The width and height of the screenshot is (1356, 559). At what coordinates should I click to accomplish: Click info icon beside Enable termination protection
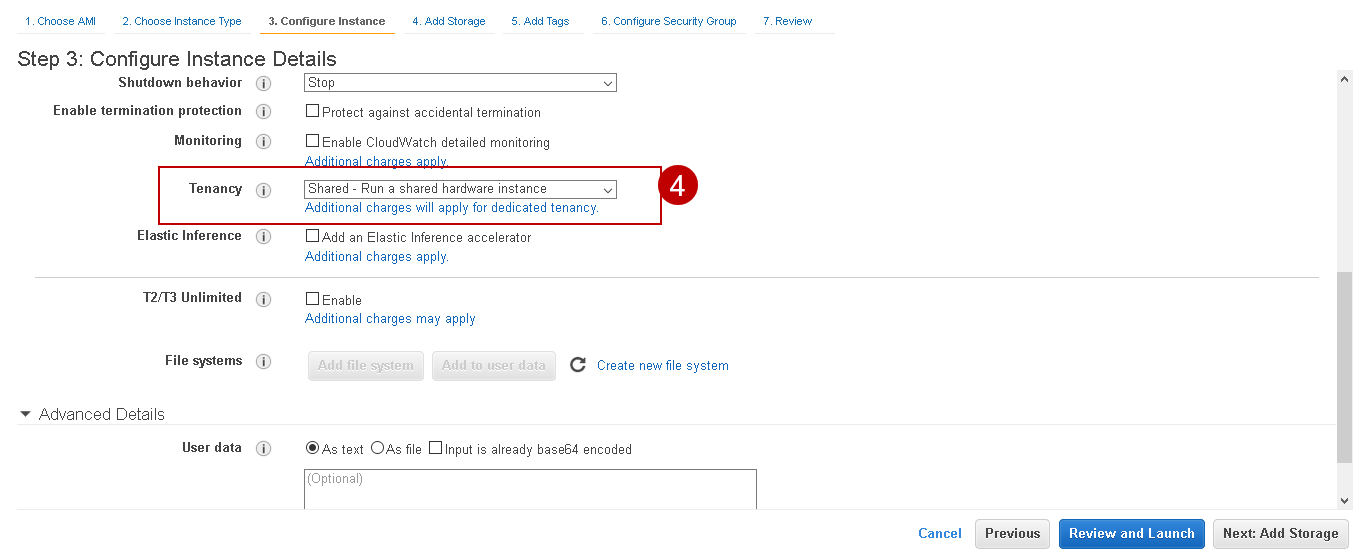(264, 111)
